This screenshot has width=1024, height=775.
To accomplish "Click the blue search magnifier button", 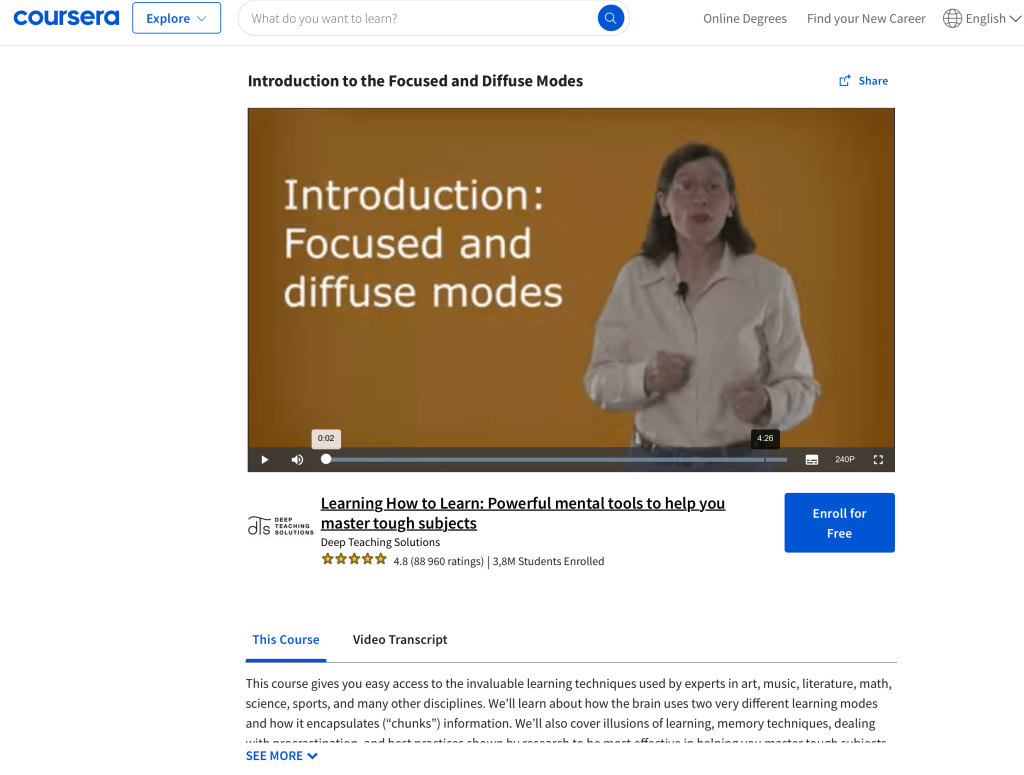I will coord(611,18).
